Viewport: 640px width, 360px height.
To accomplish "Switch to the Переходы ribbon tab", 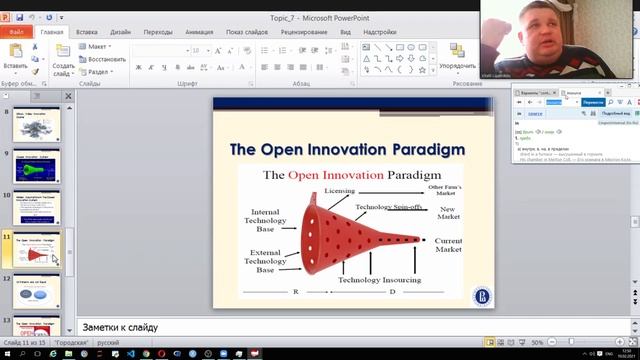I will (x=158, y=32).
